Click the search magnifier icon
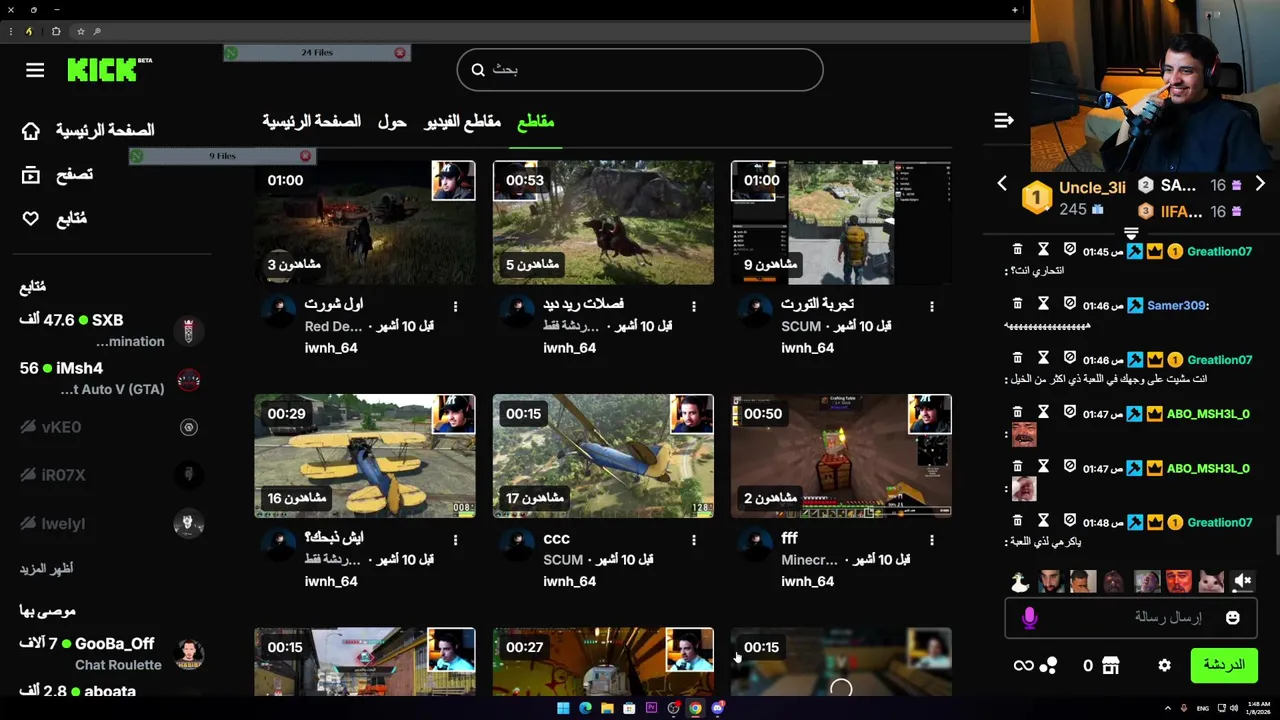 click(478, 70)
